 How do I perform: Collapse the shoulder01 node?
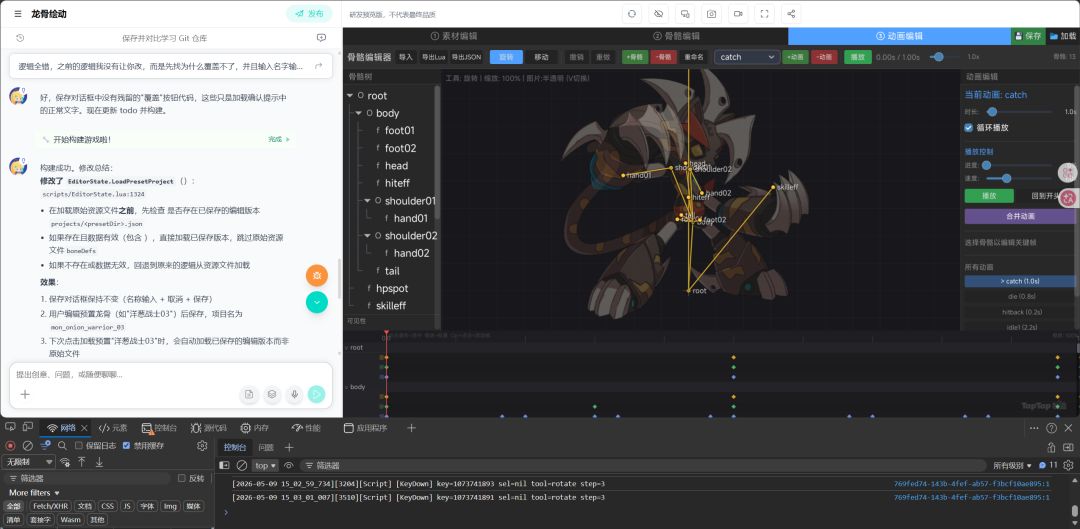click(368, 200)
